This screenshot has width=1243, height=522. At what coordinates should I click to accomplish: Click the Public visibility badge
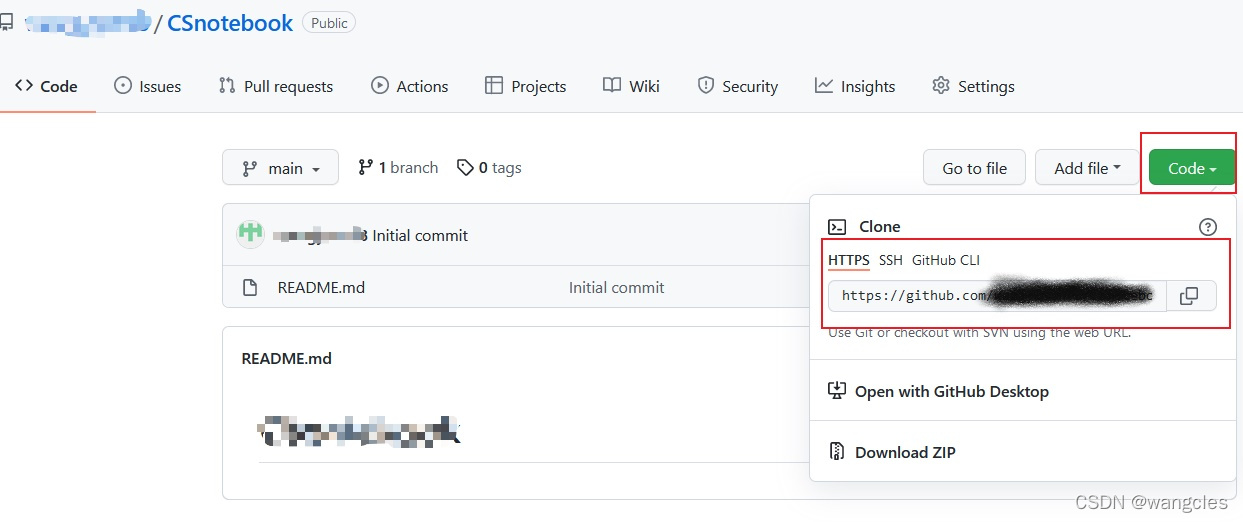tap(329, 23)
